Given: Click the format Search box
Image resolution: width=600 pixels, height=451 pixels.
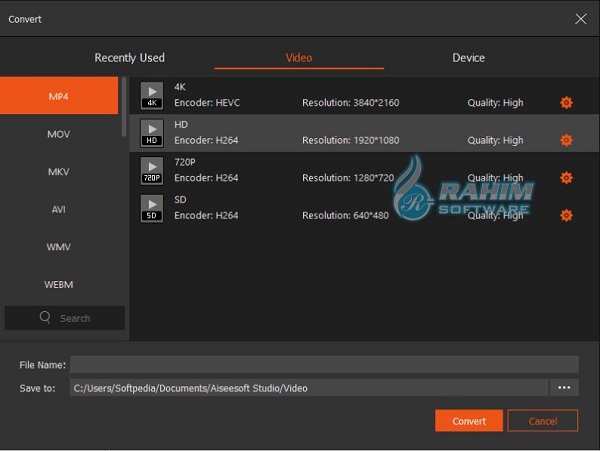Looking at the screenshot, I should [65, 318].
